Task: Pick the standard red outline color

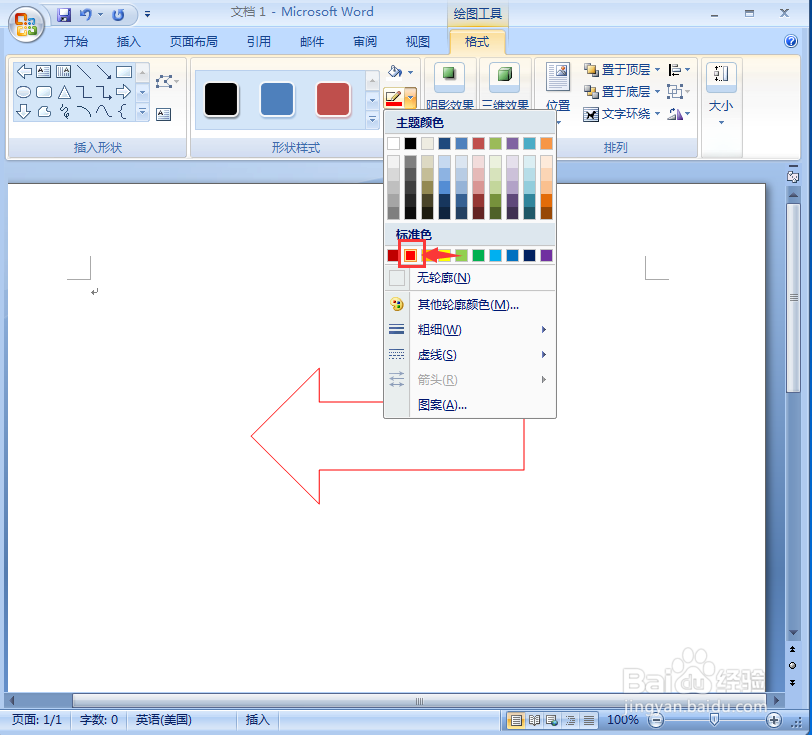Action: point(411,255)
